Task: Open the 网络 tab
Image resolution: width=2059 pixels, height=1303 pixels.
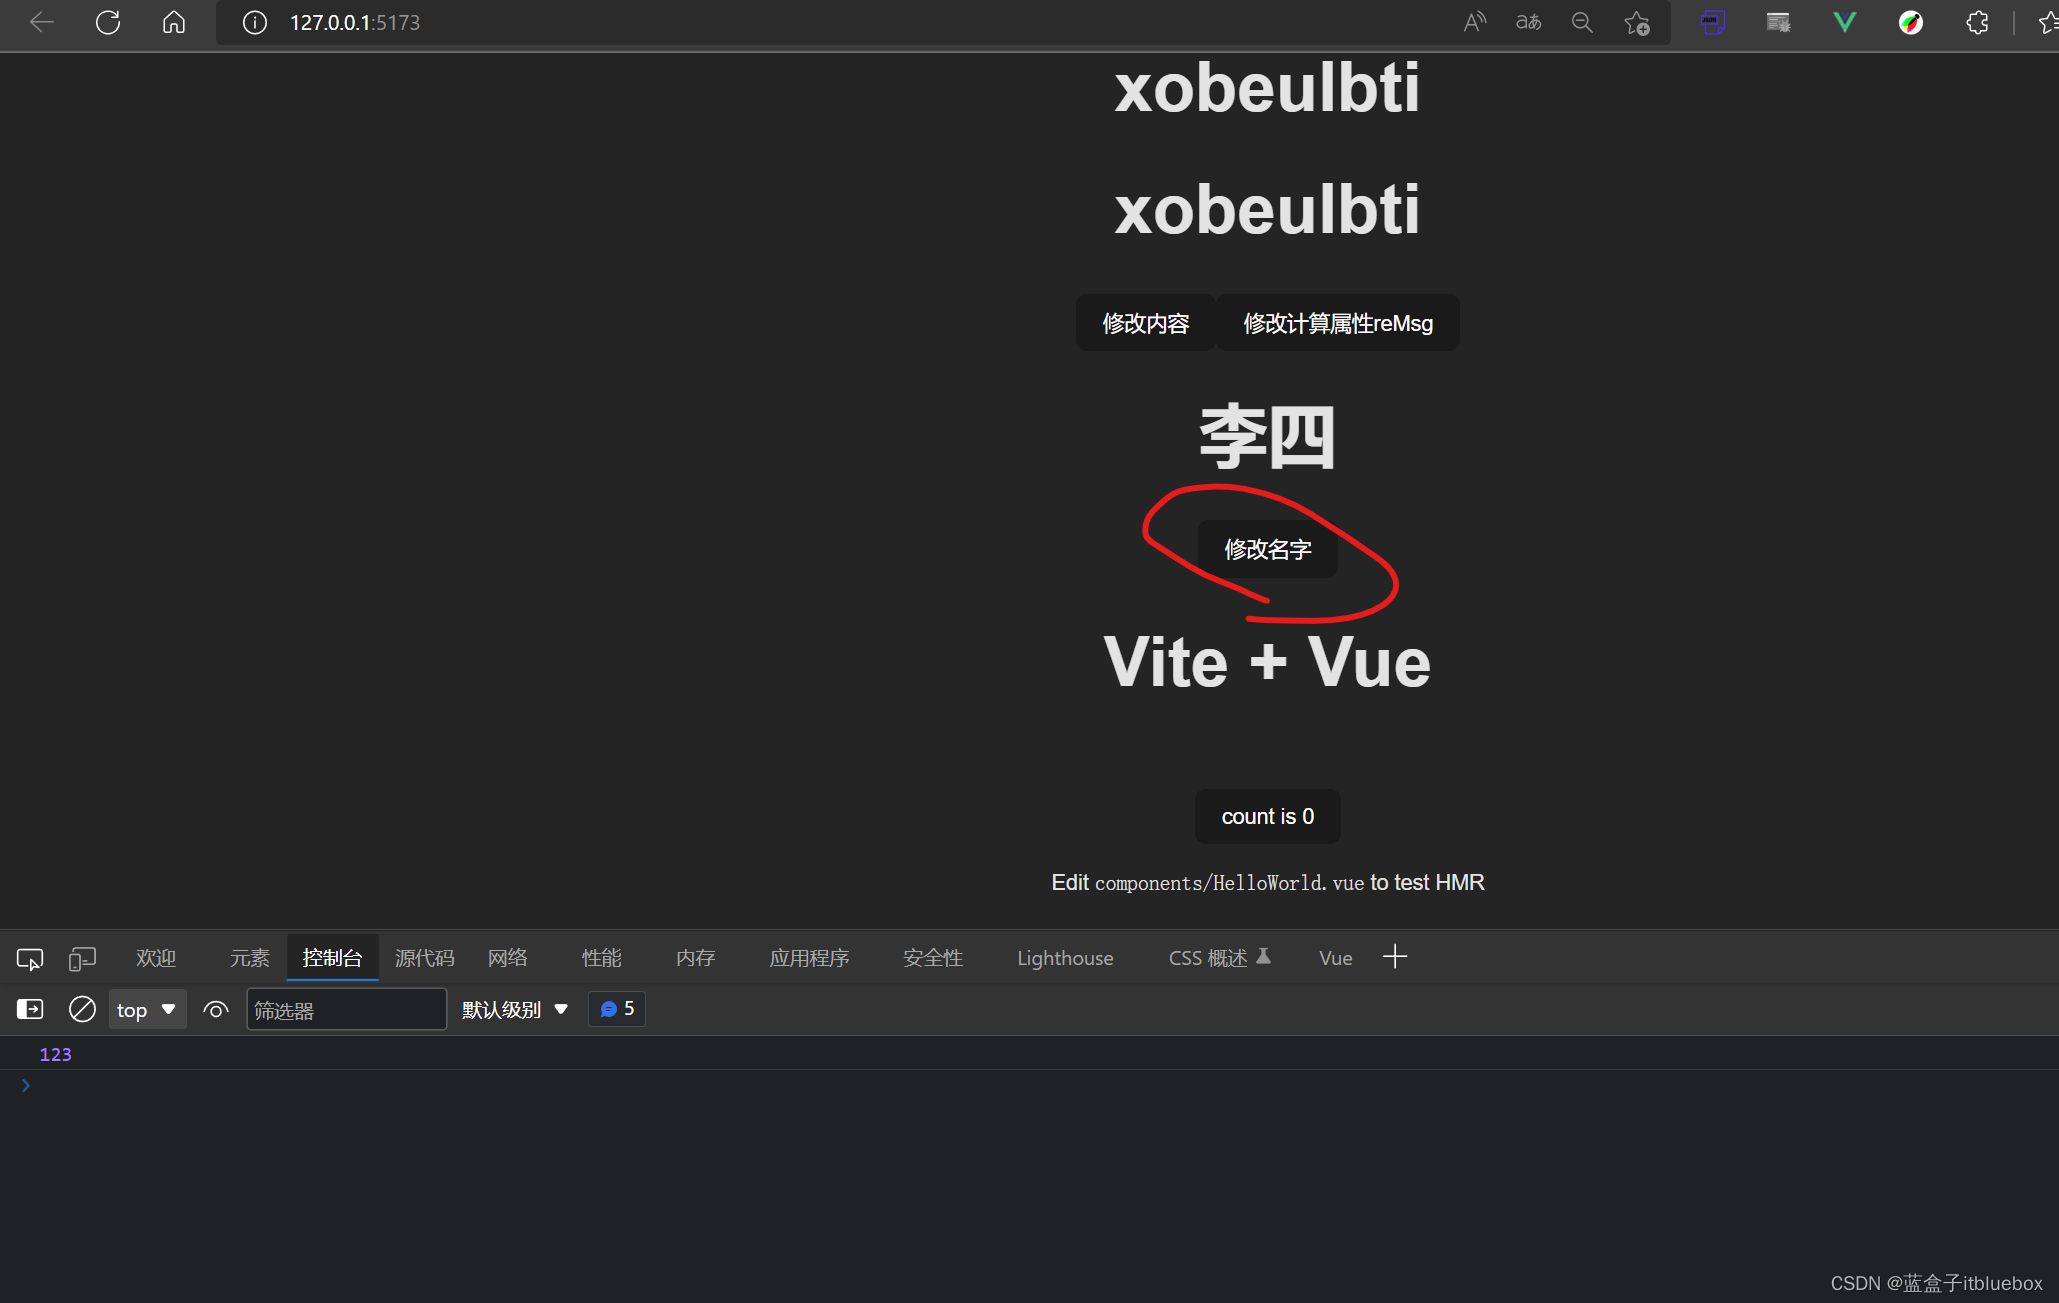Action: (x=508, y=958)
